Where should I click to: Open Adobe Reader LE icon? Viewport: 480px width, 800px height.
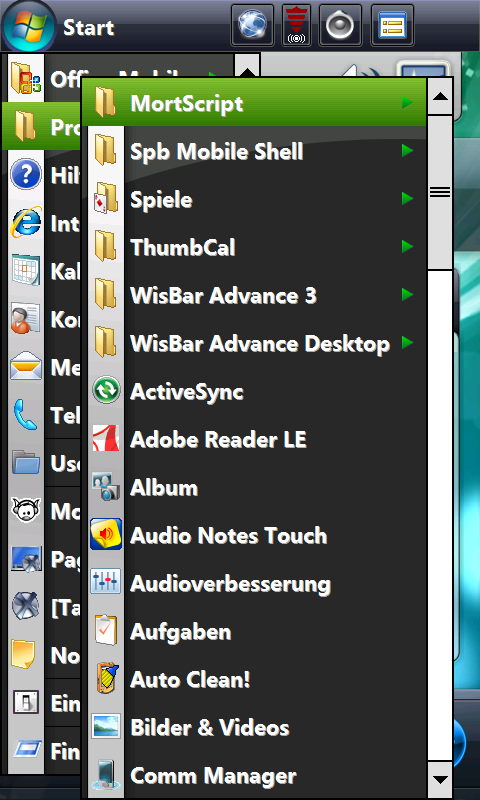point(106,439)
